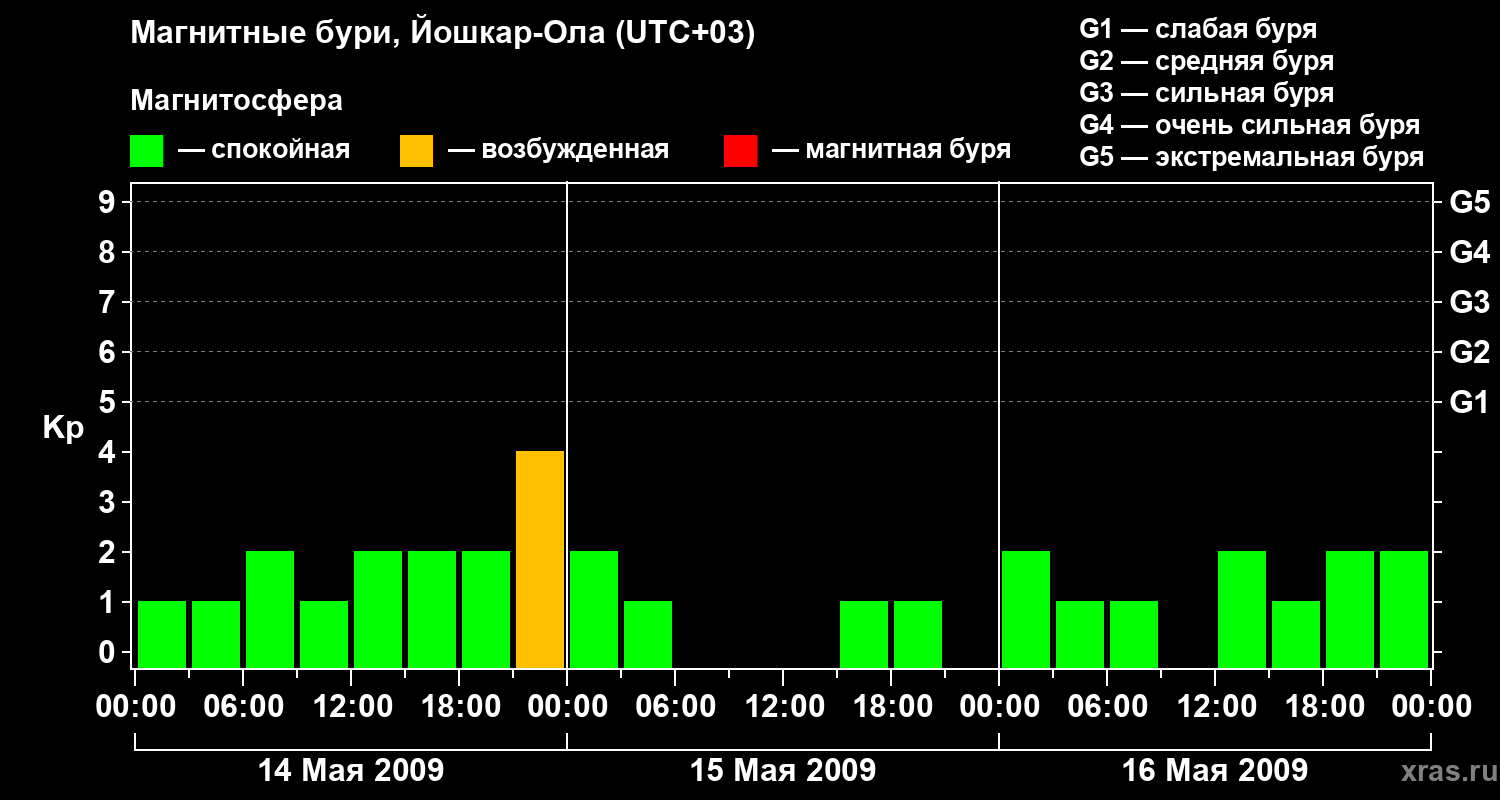Viewport: 1500px width, 800px height.
Task: Select the 'G4 — очень сильная буря' legend line
Action: click(1249, 125)
